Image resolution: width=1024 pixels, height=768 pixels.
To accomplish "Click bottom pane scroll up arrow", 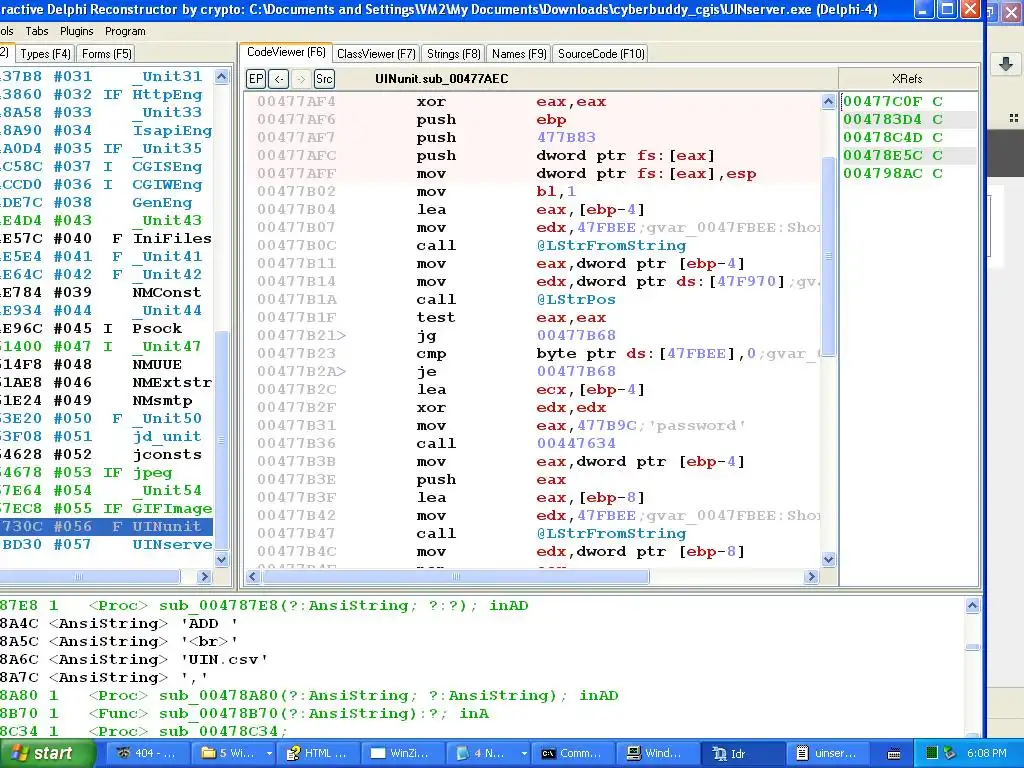I will [x=972, y=606].
